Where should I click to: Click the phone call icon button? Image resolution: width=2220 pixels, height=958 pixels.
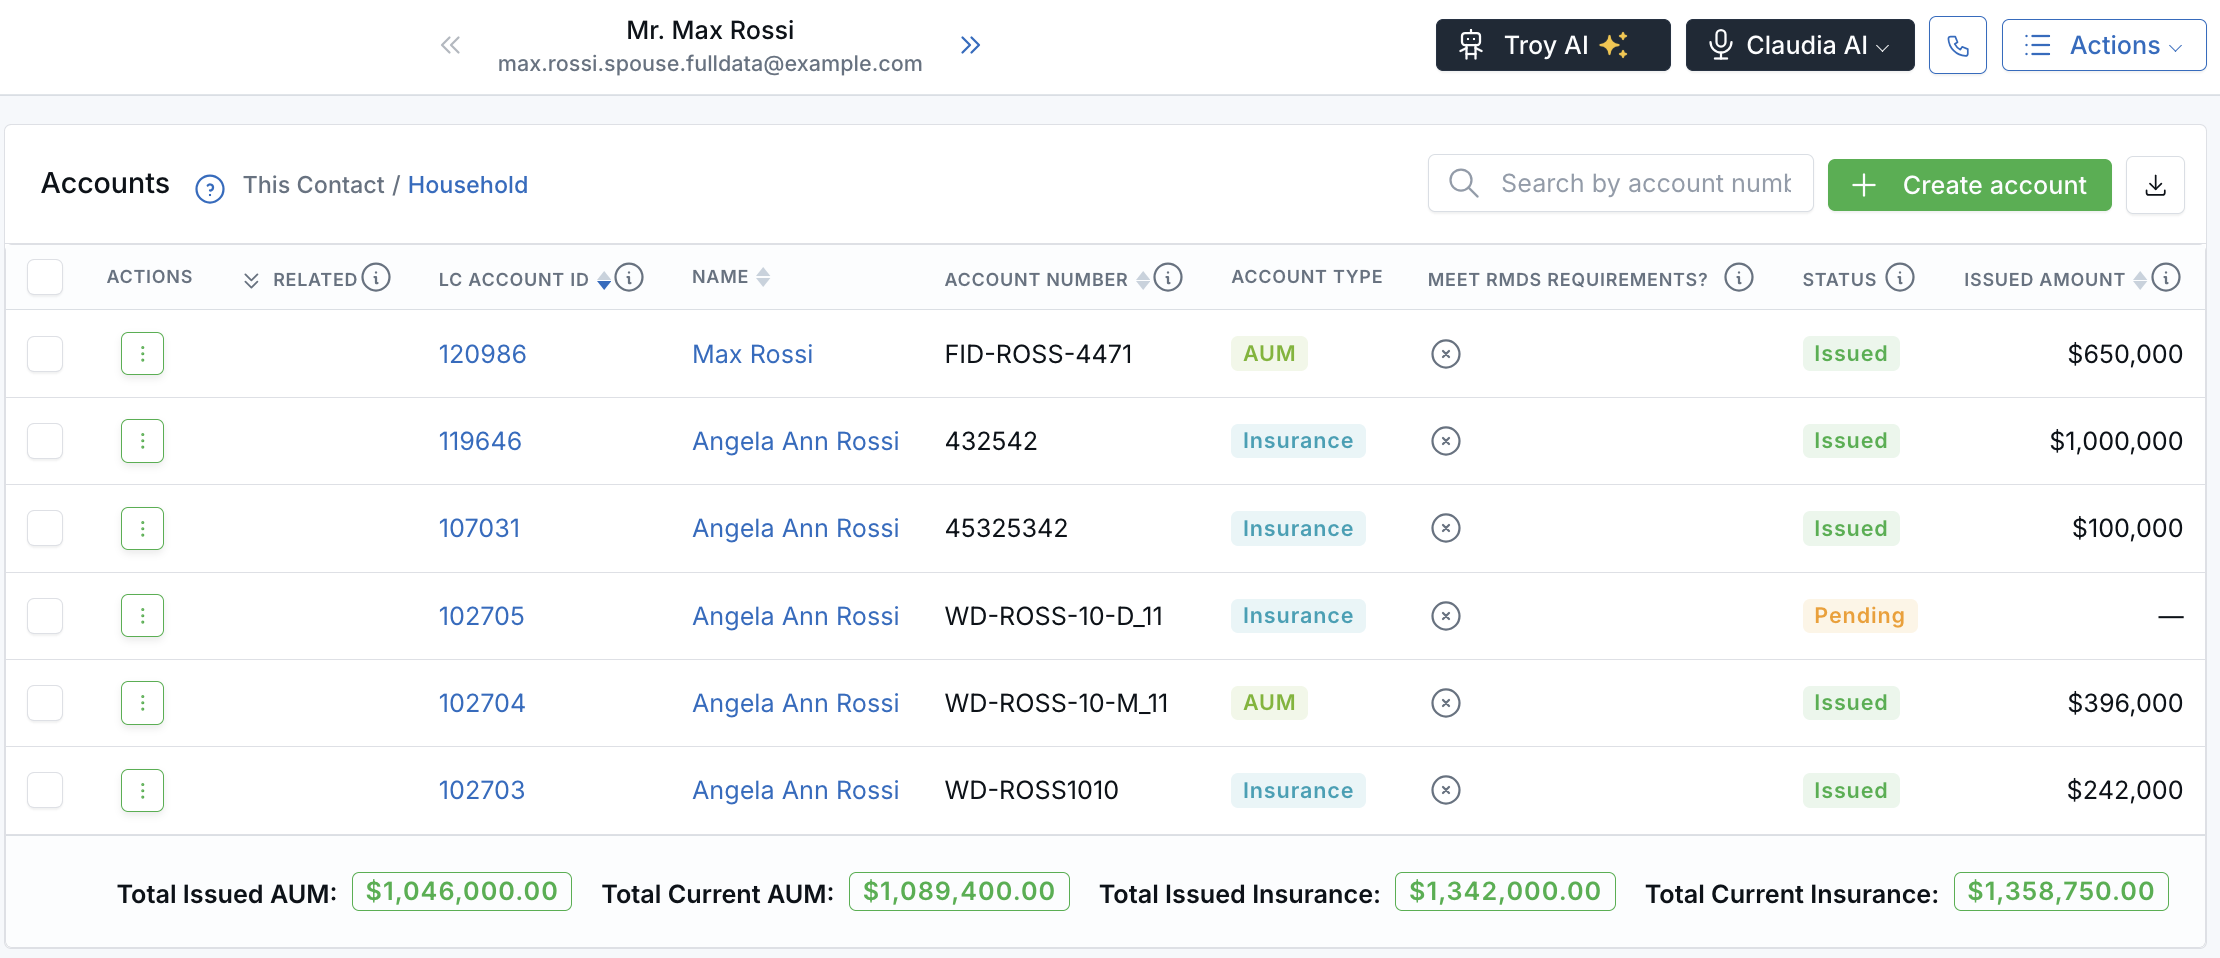[1958, 45]
